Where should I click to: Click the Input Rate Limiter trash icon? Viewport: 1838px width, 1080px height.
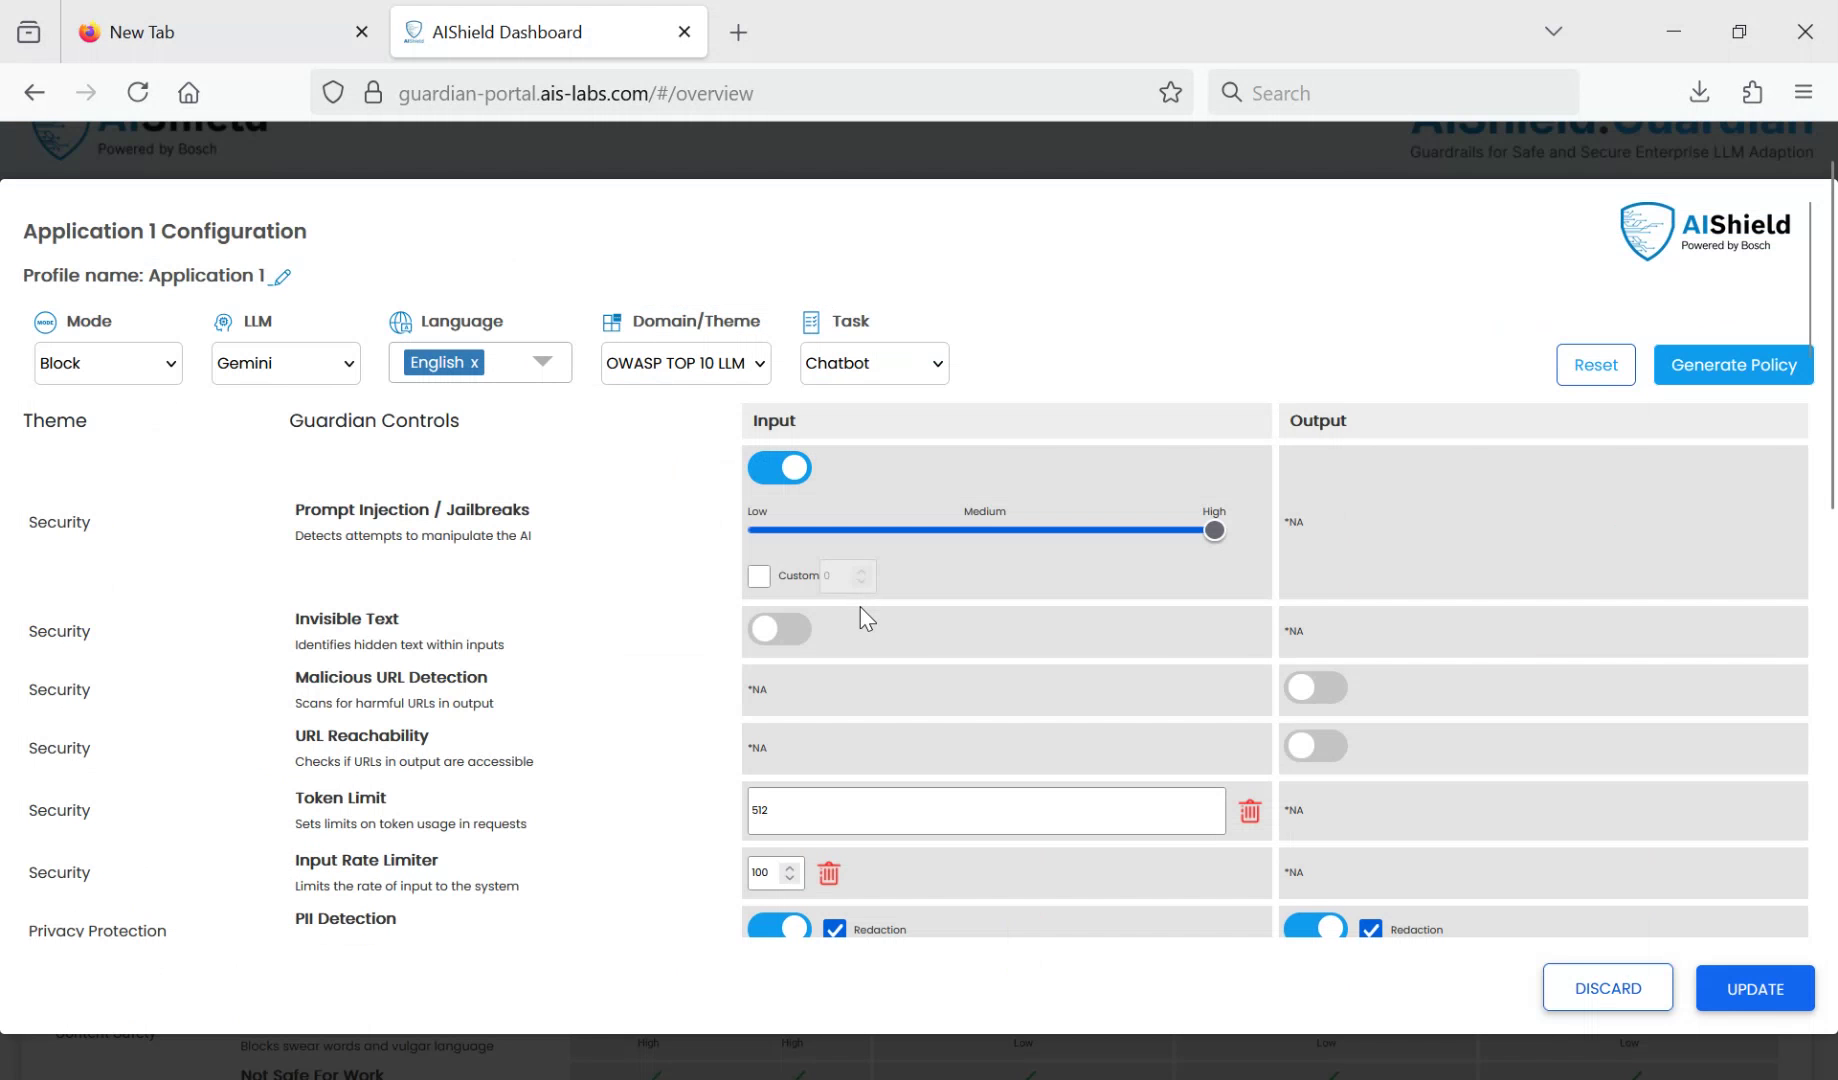click(828, 873)
